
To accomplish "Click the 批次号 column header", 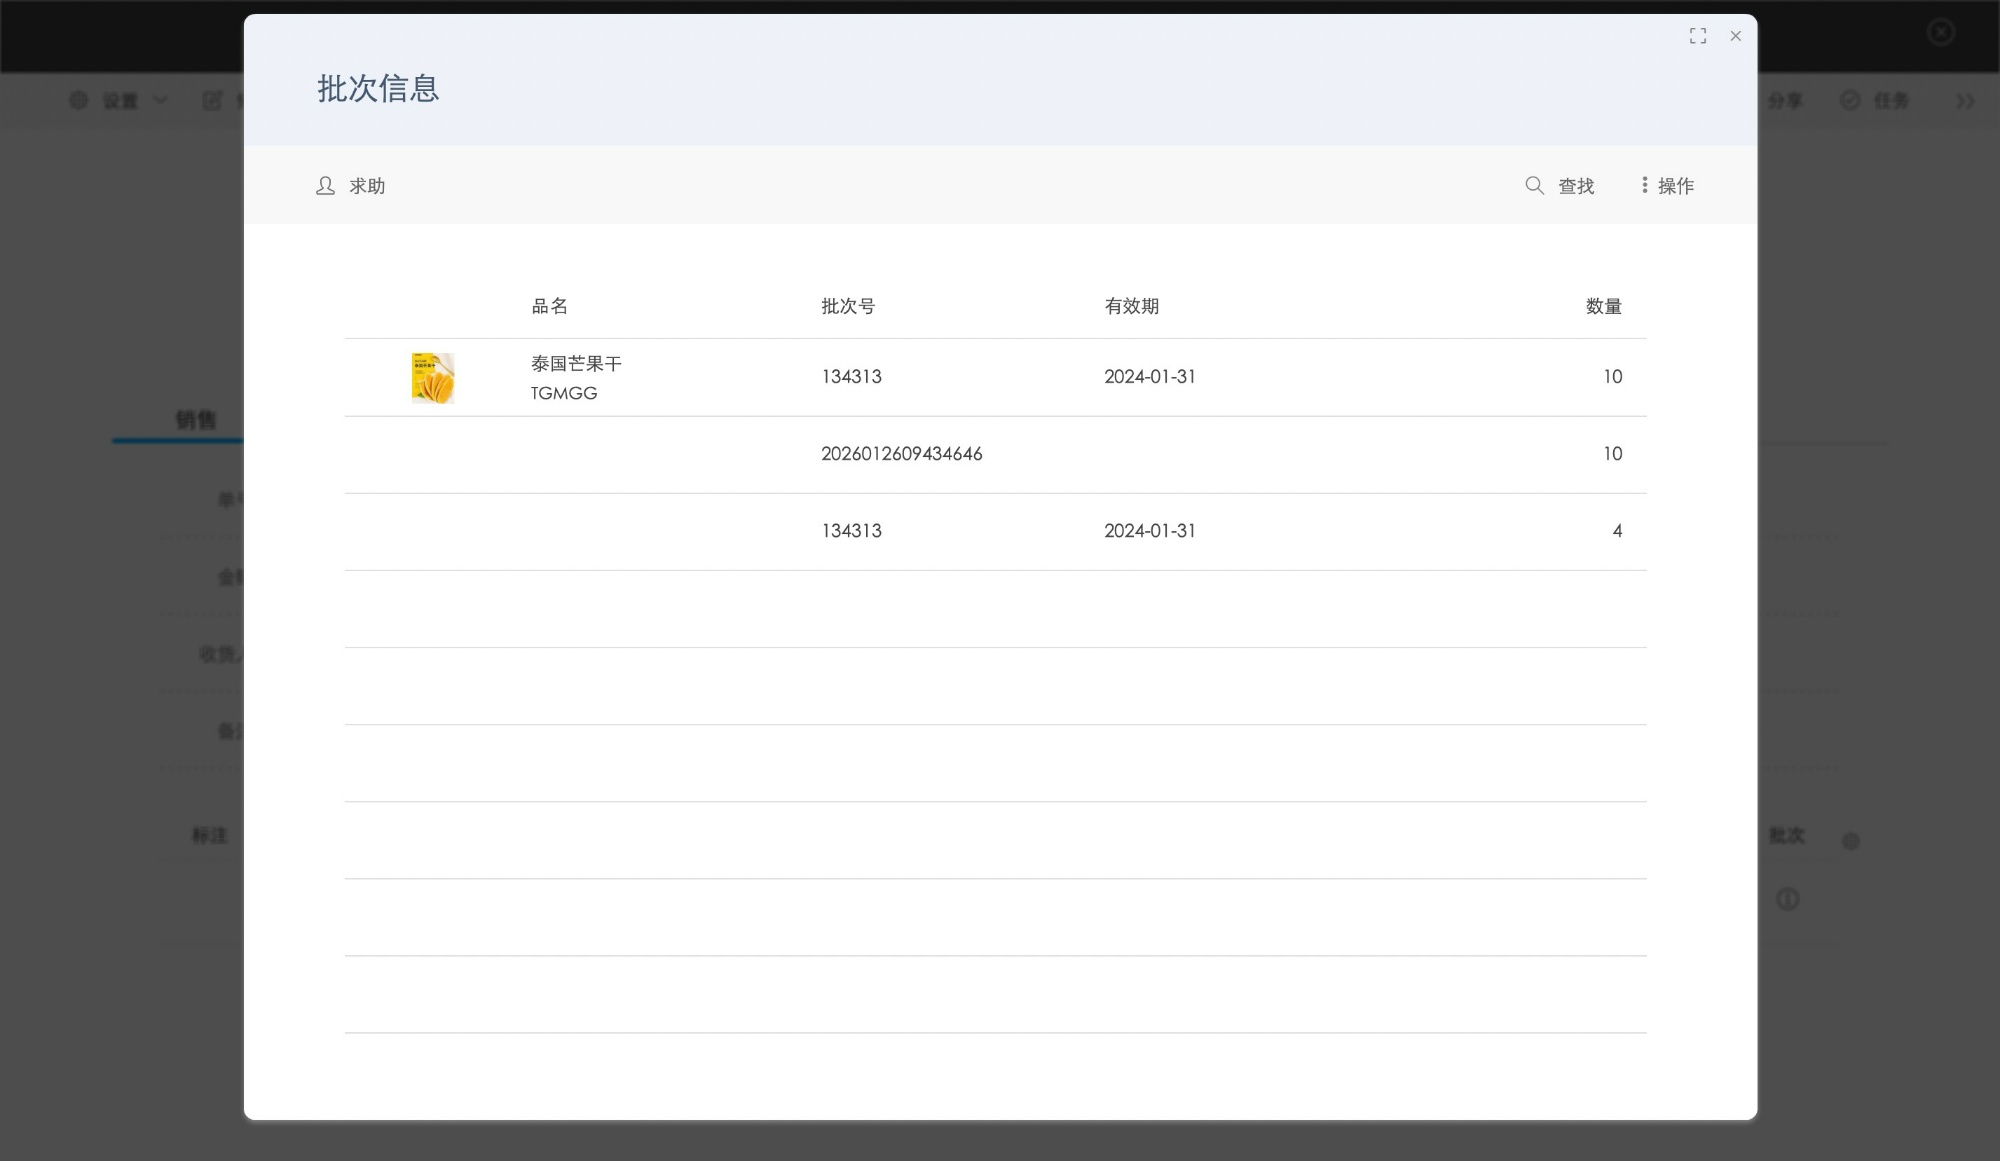I will [x=848, y=306].
